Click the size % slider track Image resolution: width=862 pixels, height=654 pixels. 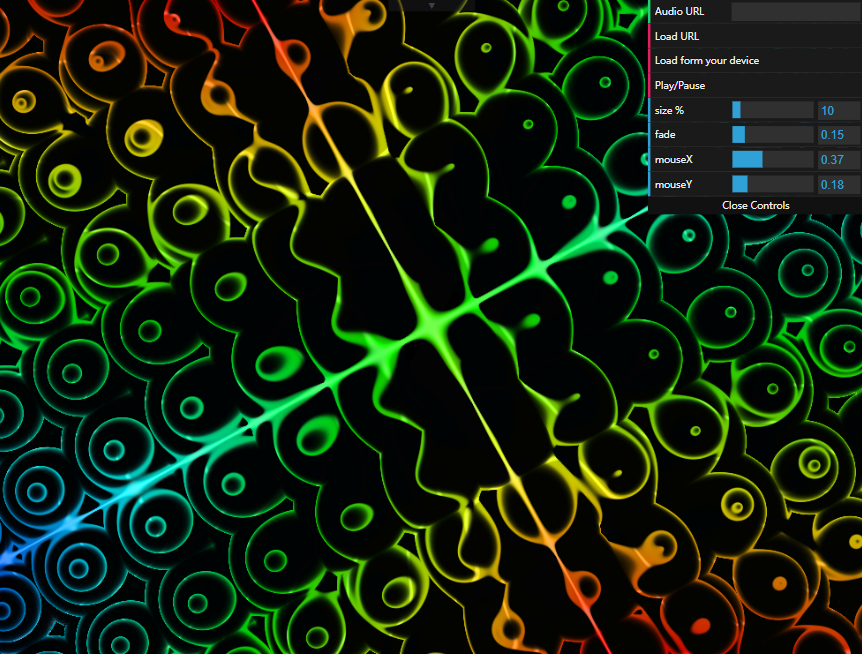click(772, 110)
